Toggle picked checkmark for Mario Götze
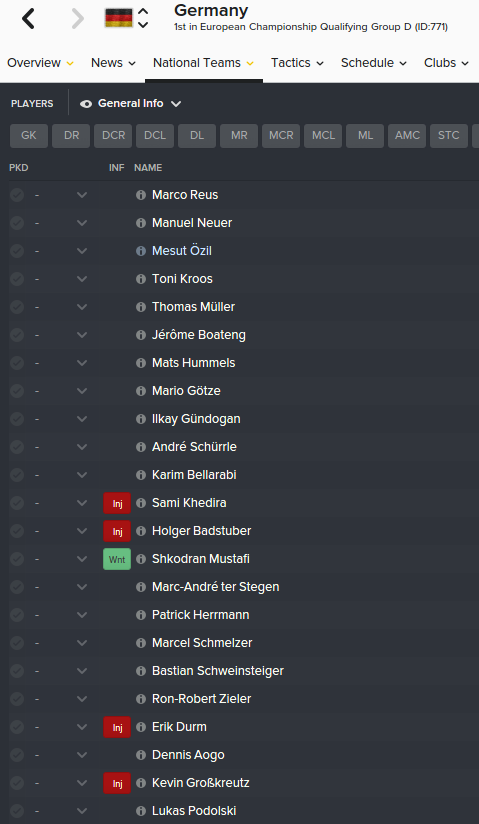The image size is (479, 824). click(x=17, y=391)
